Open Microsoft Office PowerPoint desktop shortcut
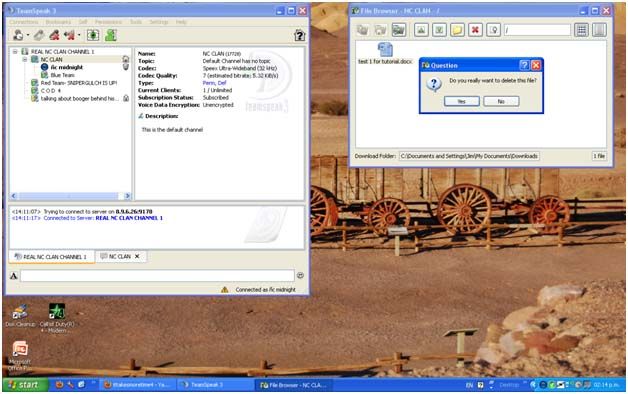 pos(20,356)
